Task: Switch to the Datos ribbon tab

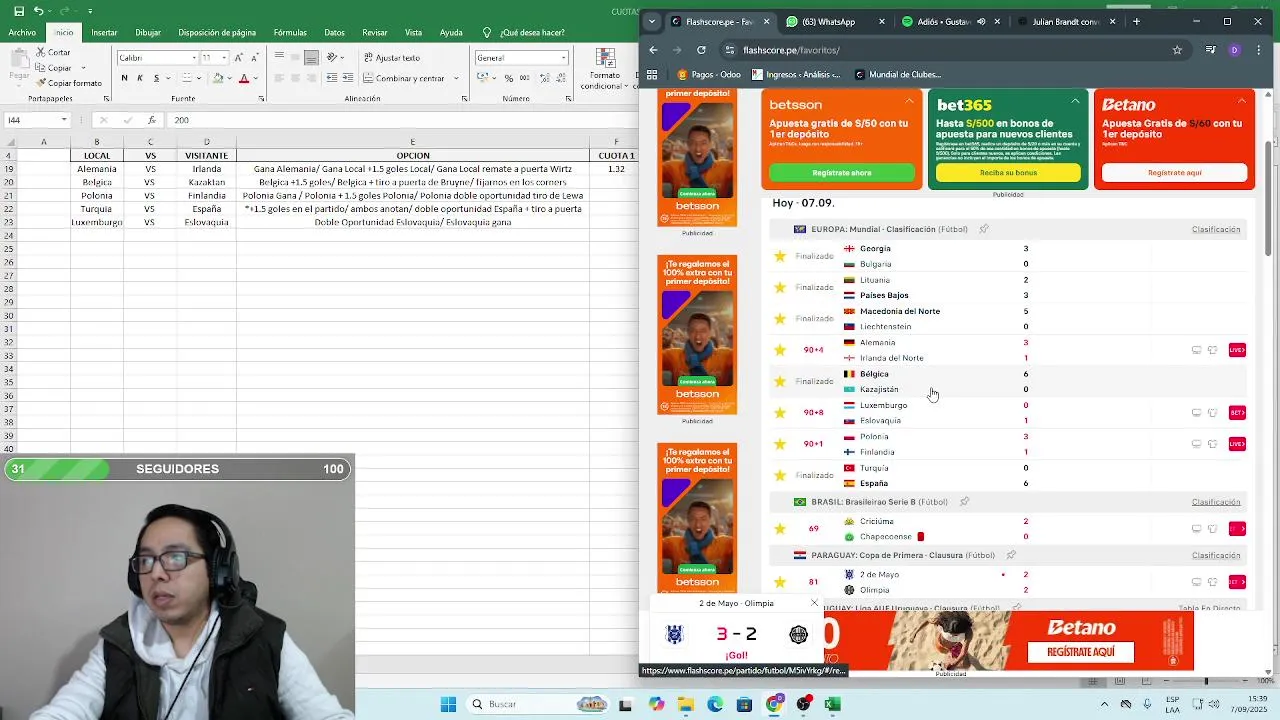Action: (x=334, y=32)
